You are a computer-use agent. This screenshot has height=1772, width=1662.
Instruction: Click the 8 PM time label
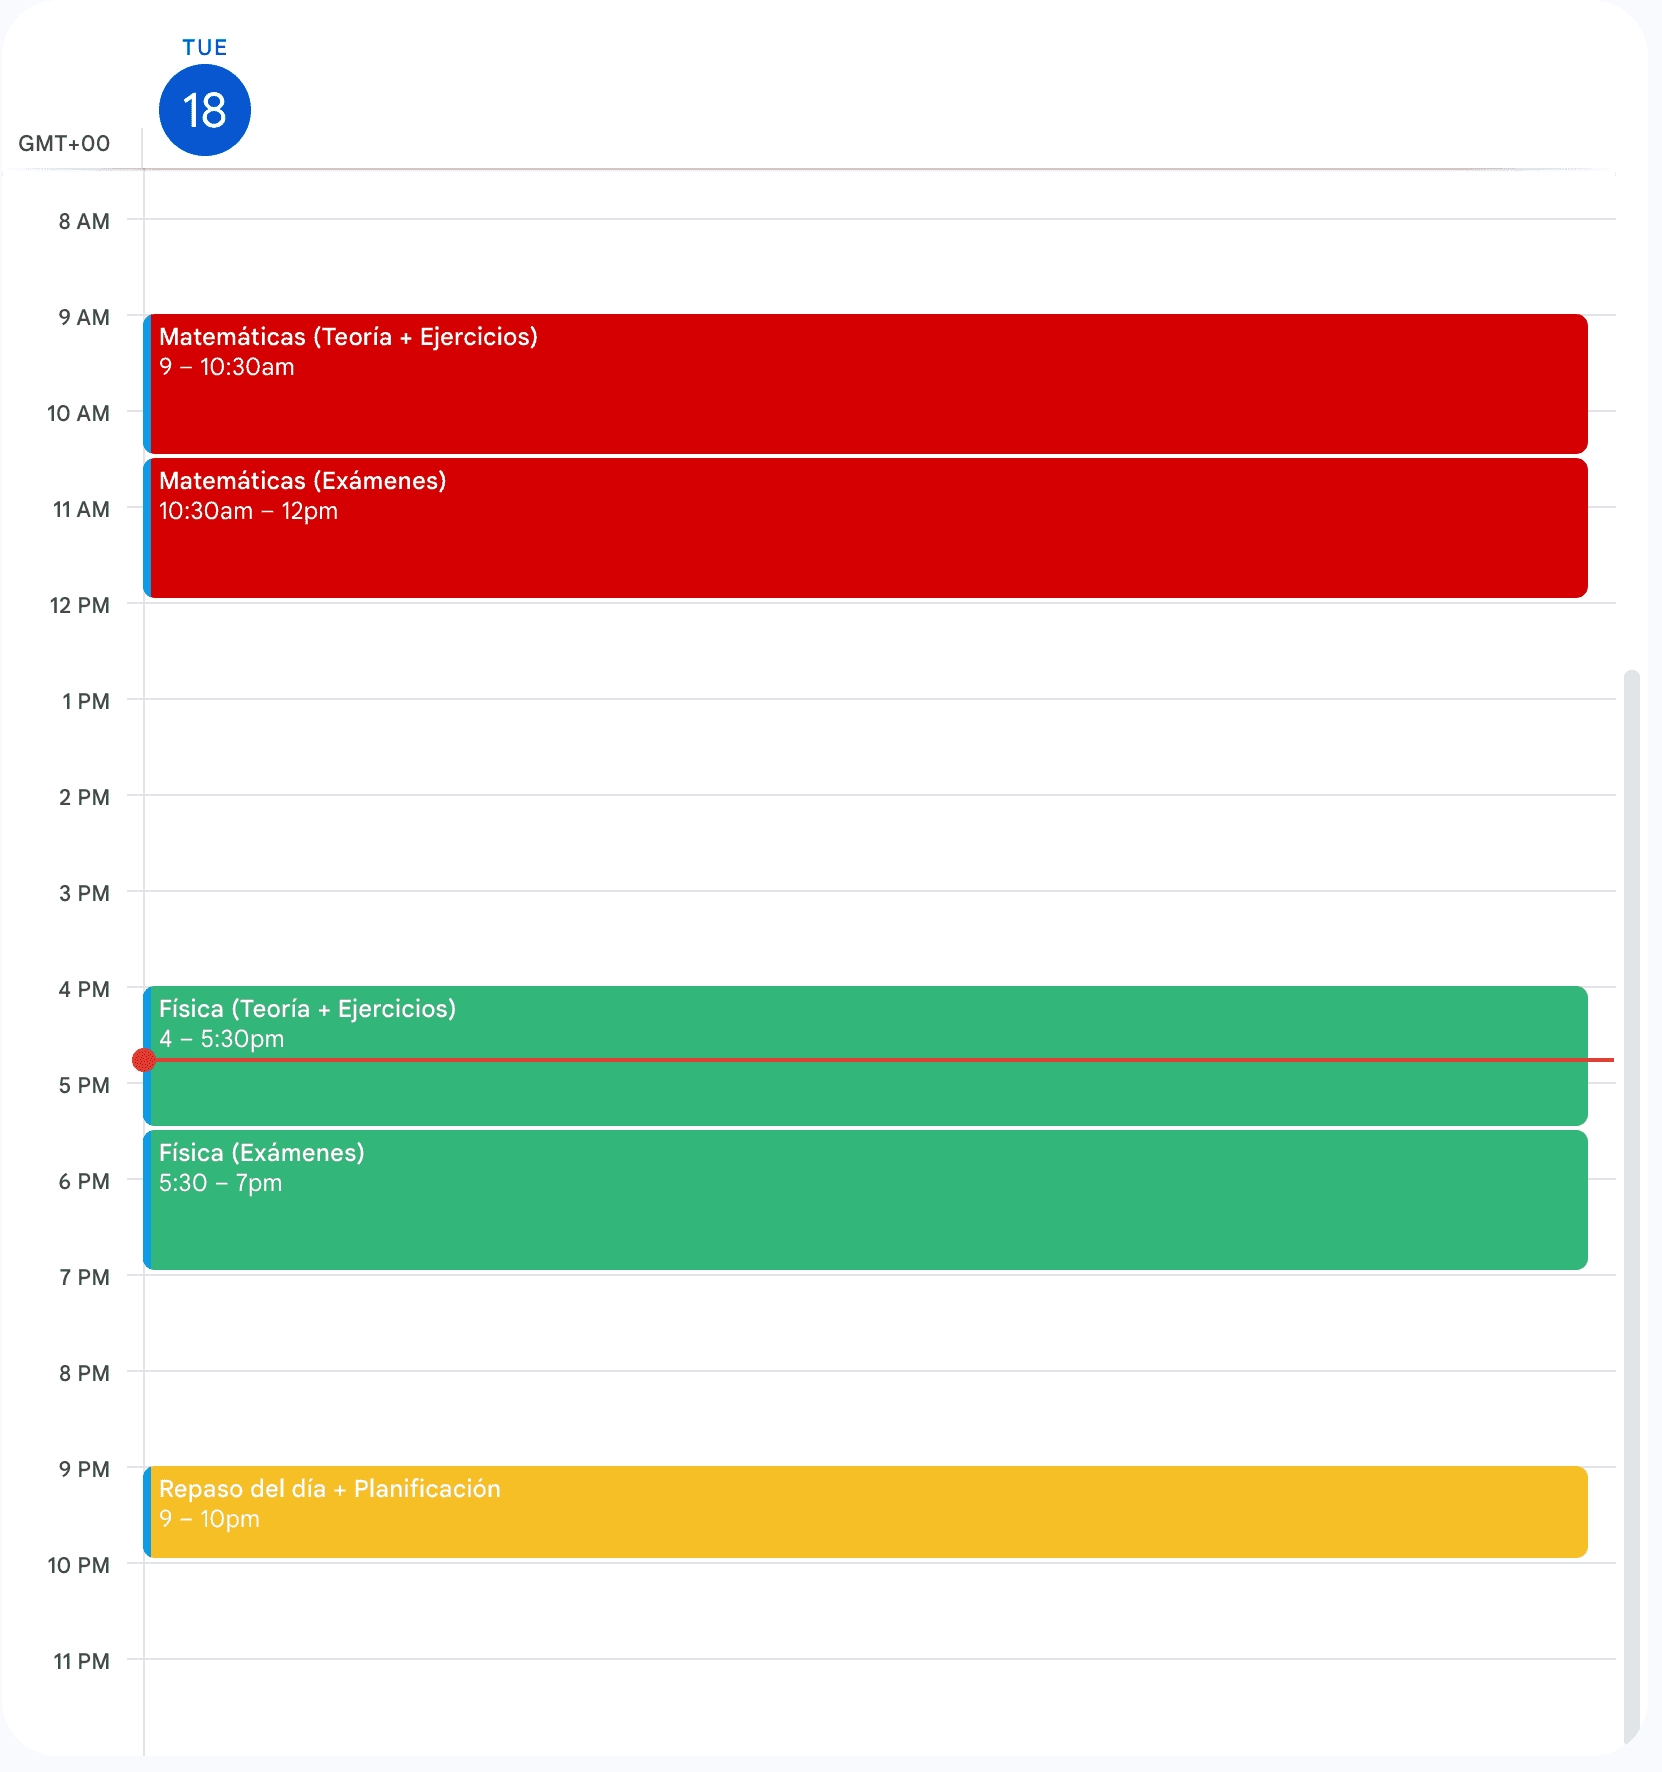(x=84, y=1373)
